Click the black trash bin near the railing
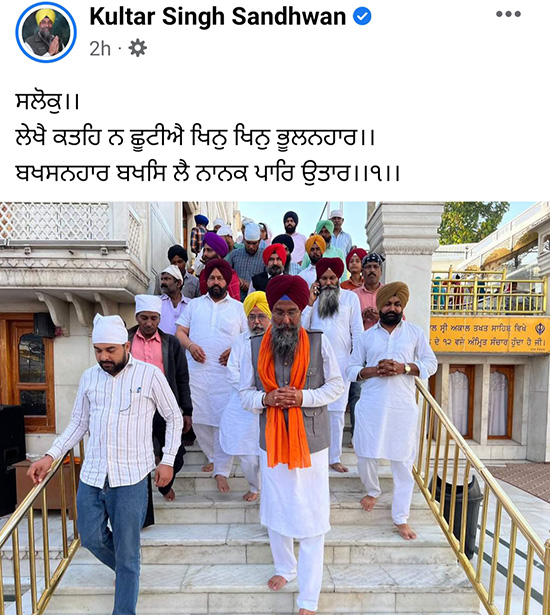This screenshot has height=615, width=550. (460, 514)
